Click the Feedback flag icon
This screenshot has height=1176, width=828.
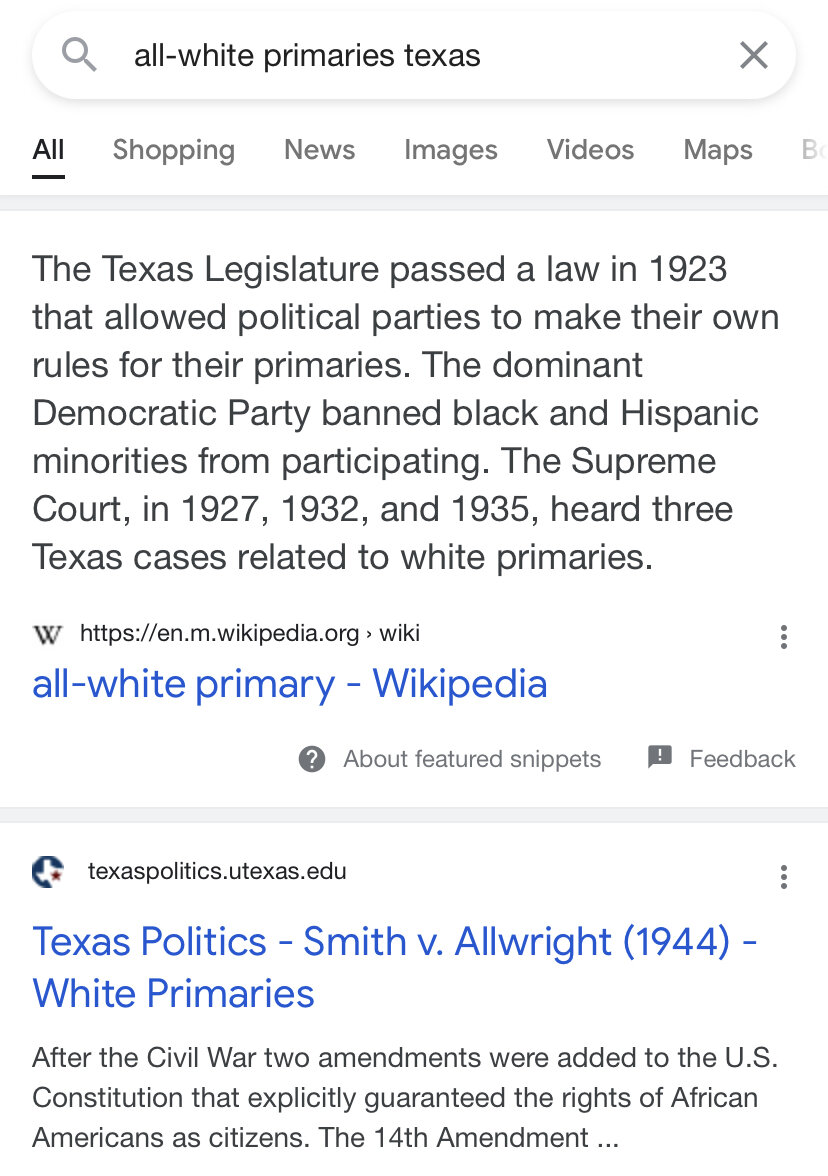(660, 757)
